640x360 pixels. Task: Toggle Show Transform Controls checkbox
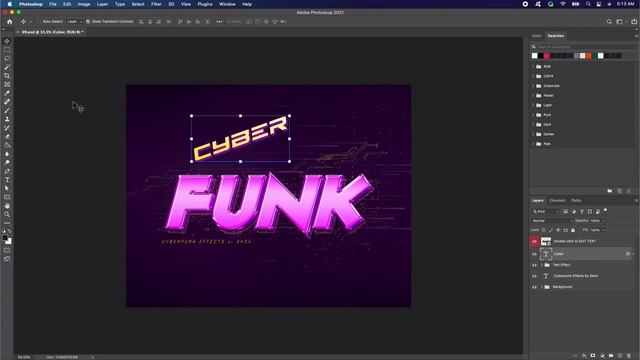tap(88, 22)
